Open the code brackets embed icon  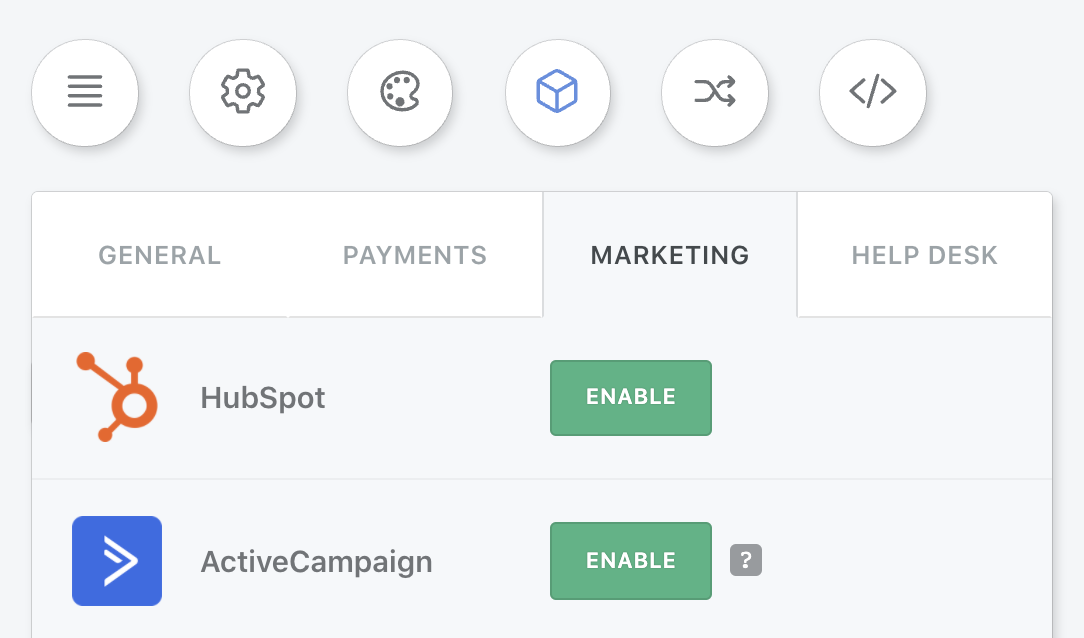point(872,93)
